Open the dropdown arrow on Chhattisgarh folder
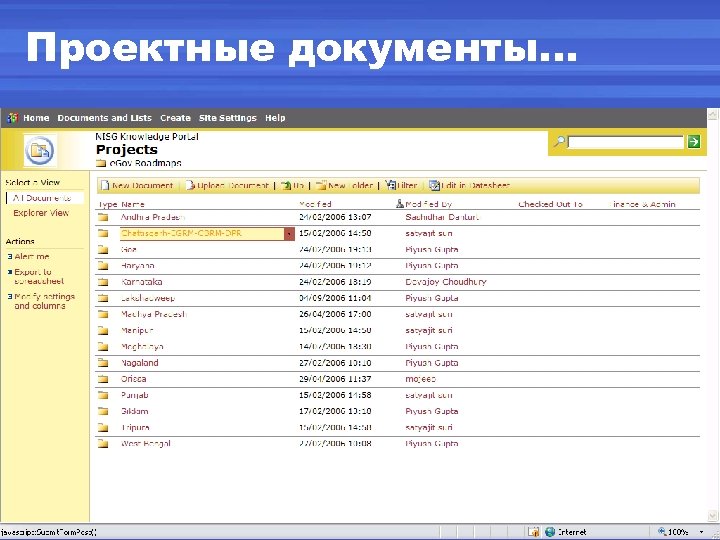Screen dimensions: 720x540 coord(289,234)
